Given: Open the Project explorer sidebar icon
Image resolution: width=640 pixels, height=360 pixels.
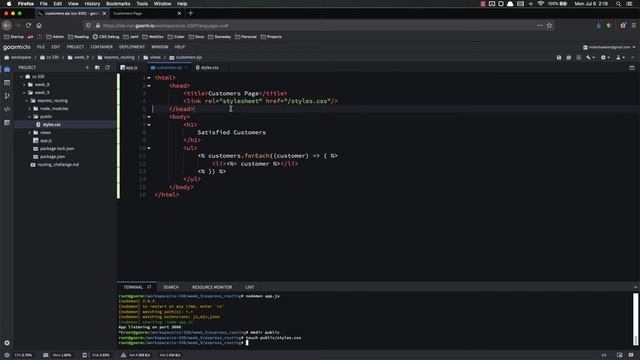Looking at the screenshot, I should (x=7, y=69).
